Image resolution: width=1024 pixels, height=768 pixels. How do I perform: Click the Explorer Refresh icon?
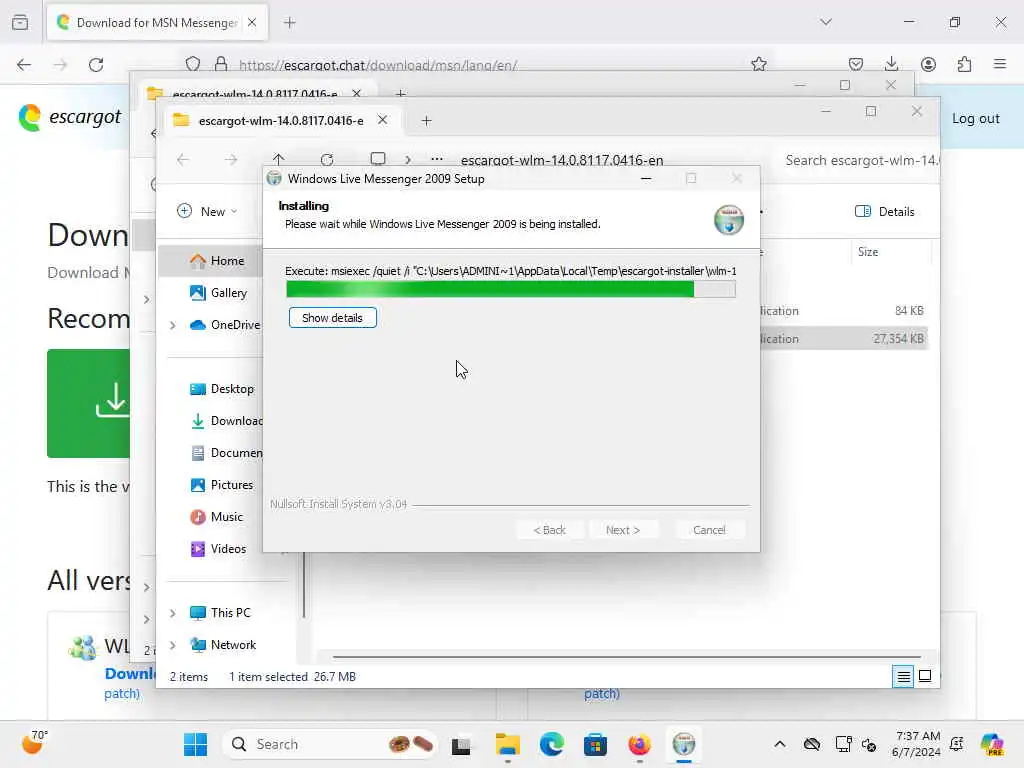click(327, 159)
